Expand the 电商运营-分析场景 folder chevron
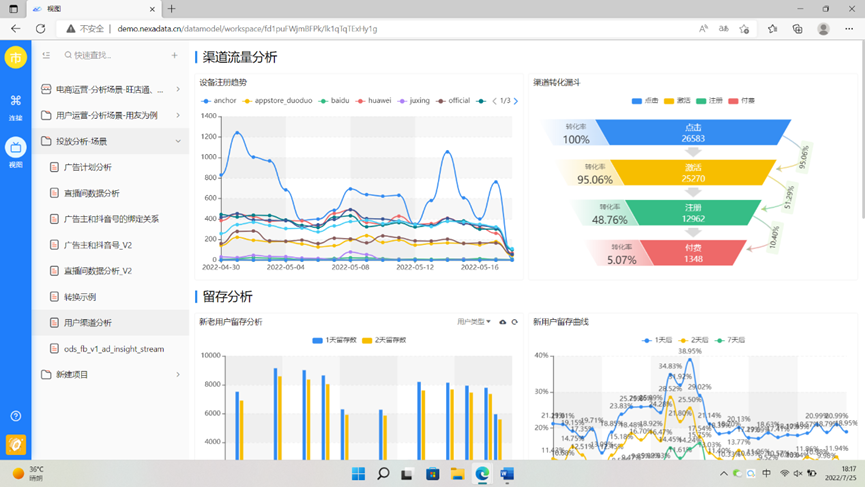The image size is (865, 487). click(178, 89)
